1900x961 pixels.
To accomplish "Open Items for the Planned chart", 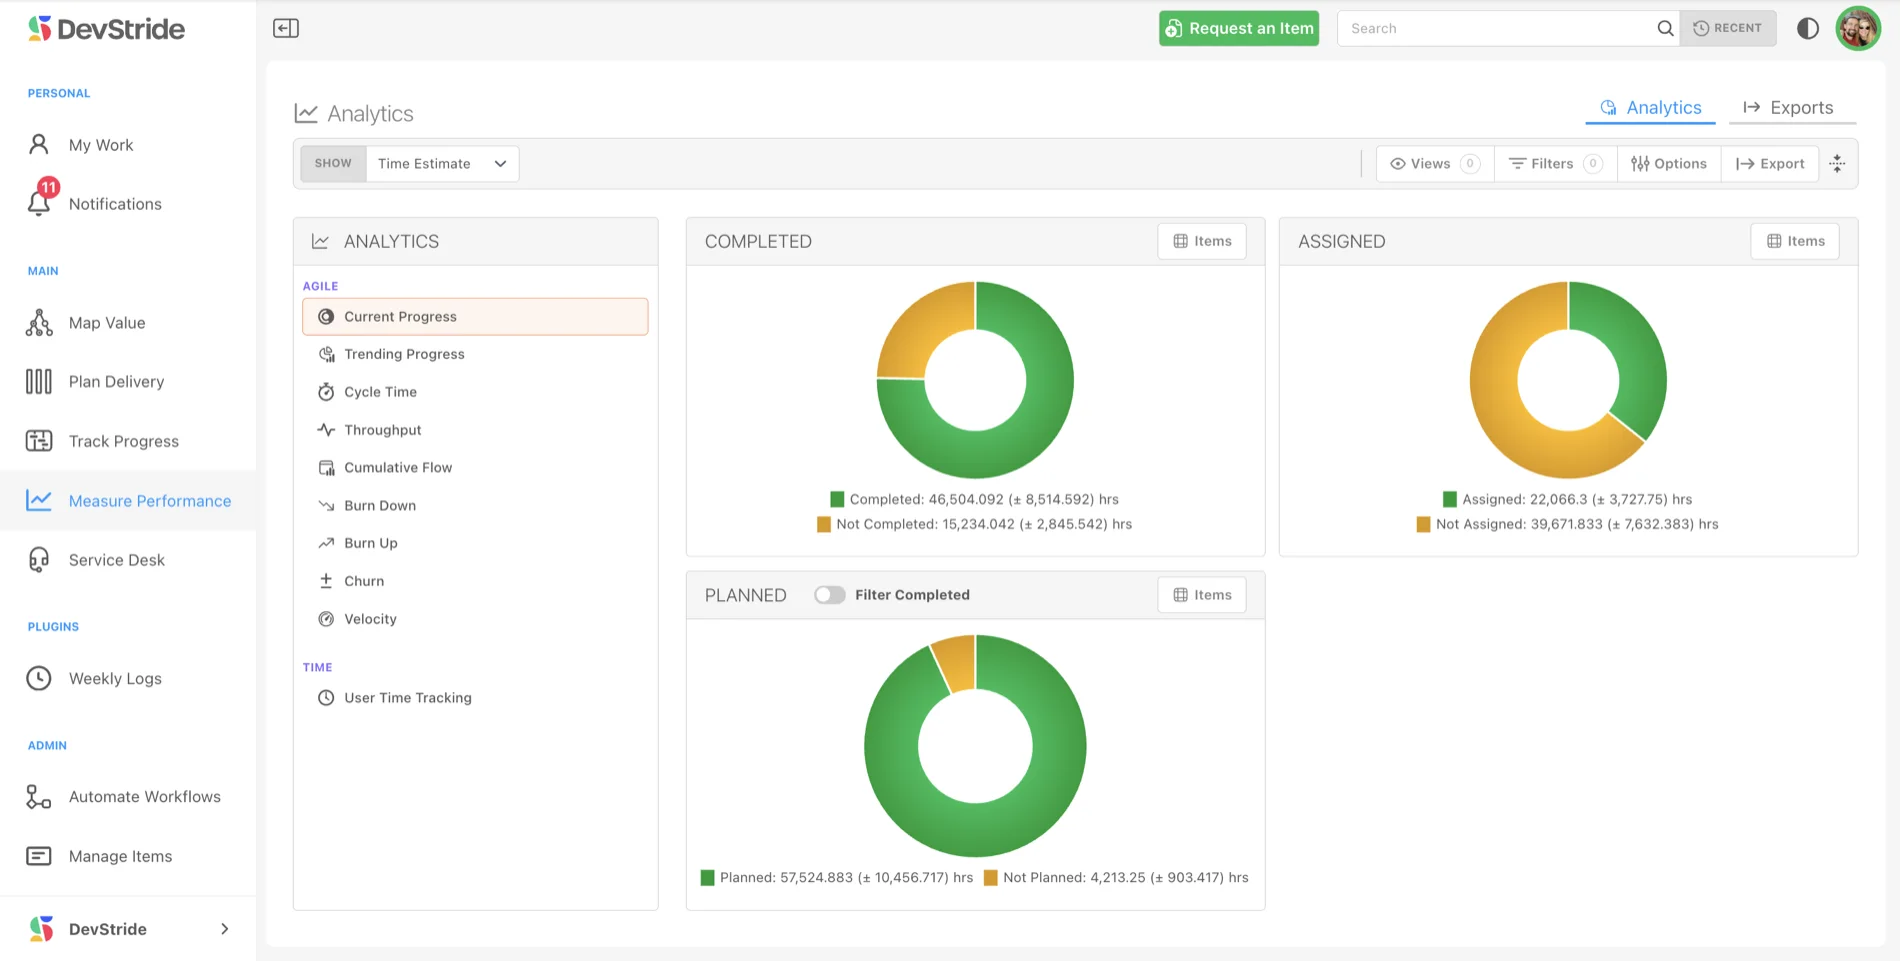I will pos(1202,595).
